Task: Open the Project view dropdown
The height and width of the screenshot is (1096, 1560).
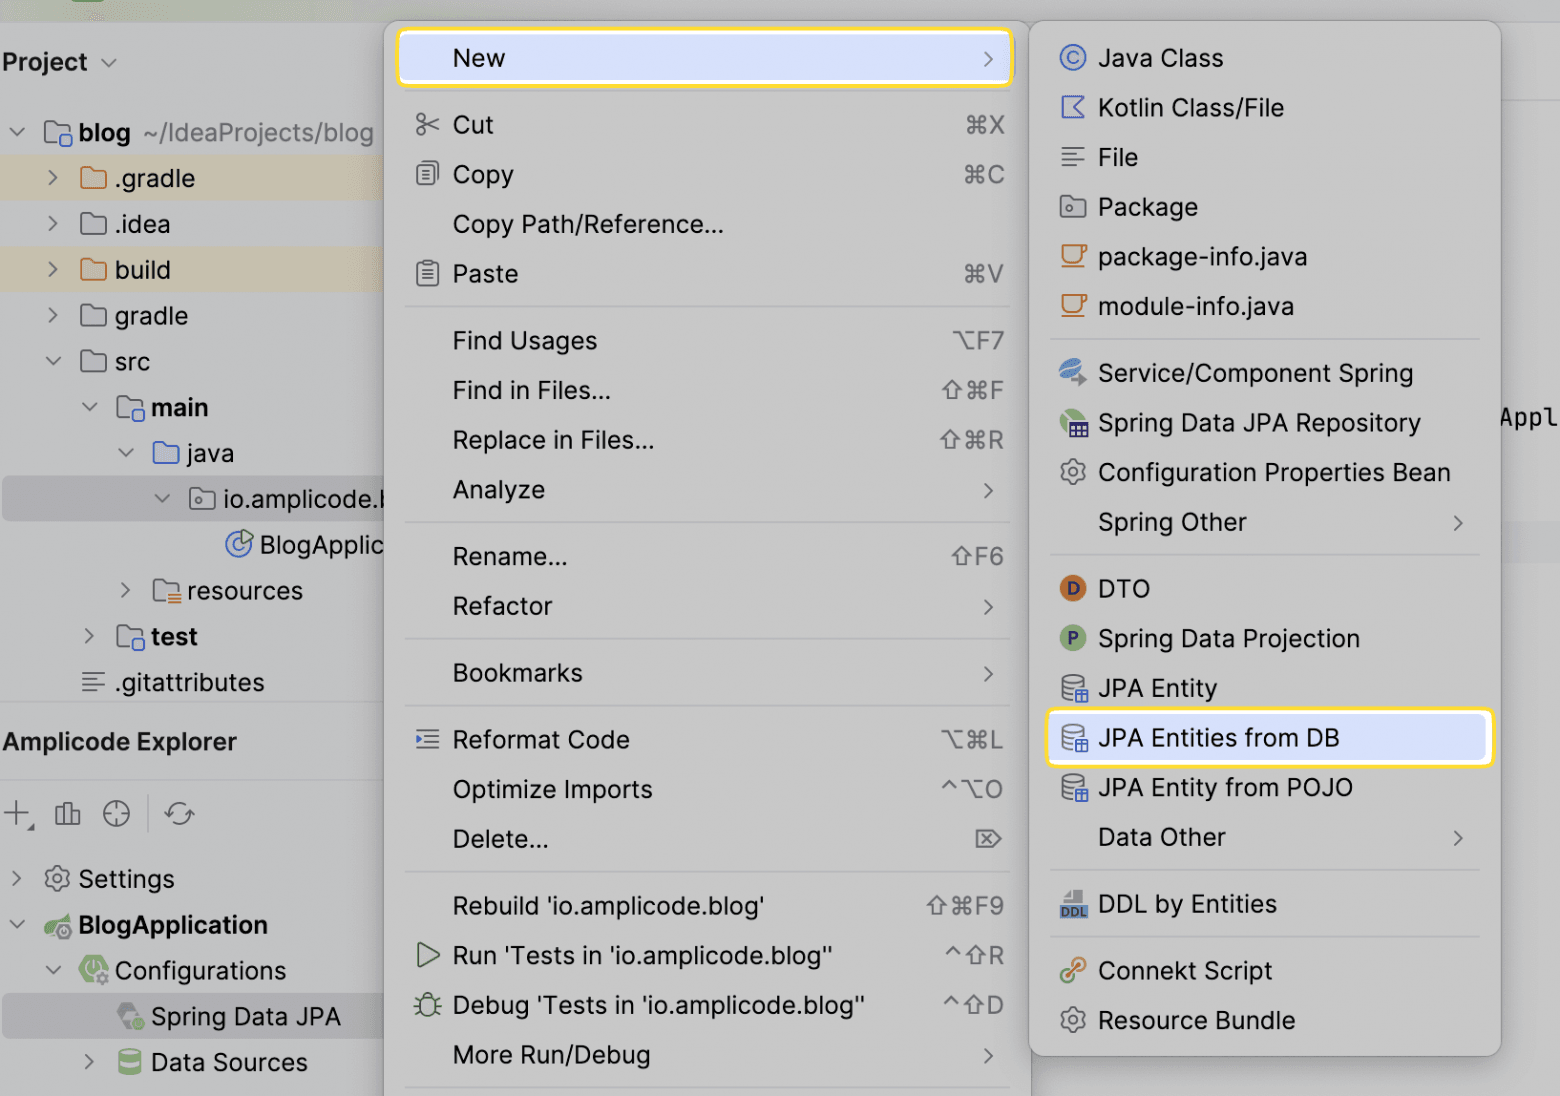Action: tap(109, 62)
